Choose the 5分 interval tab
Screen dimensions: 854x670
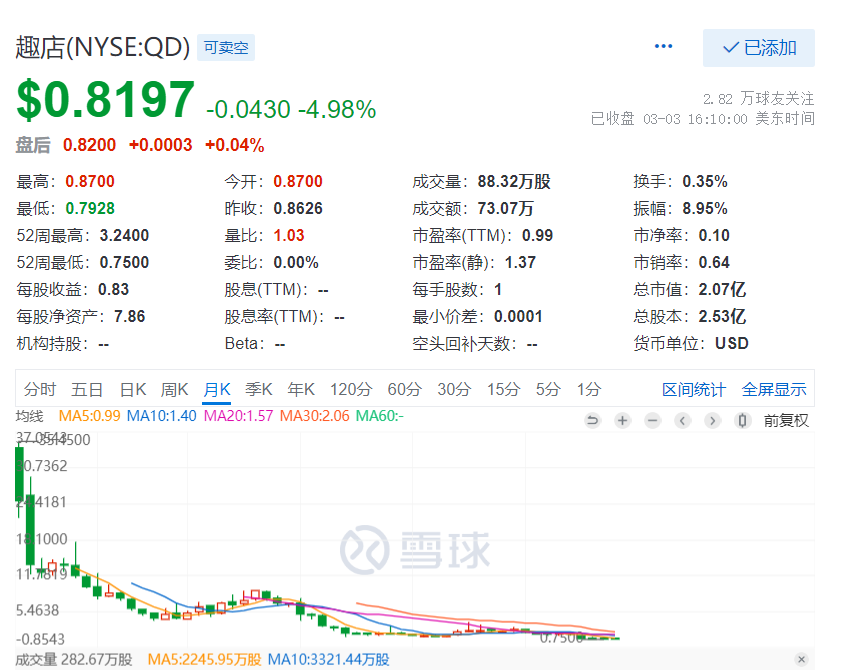pos(548,390)
